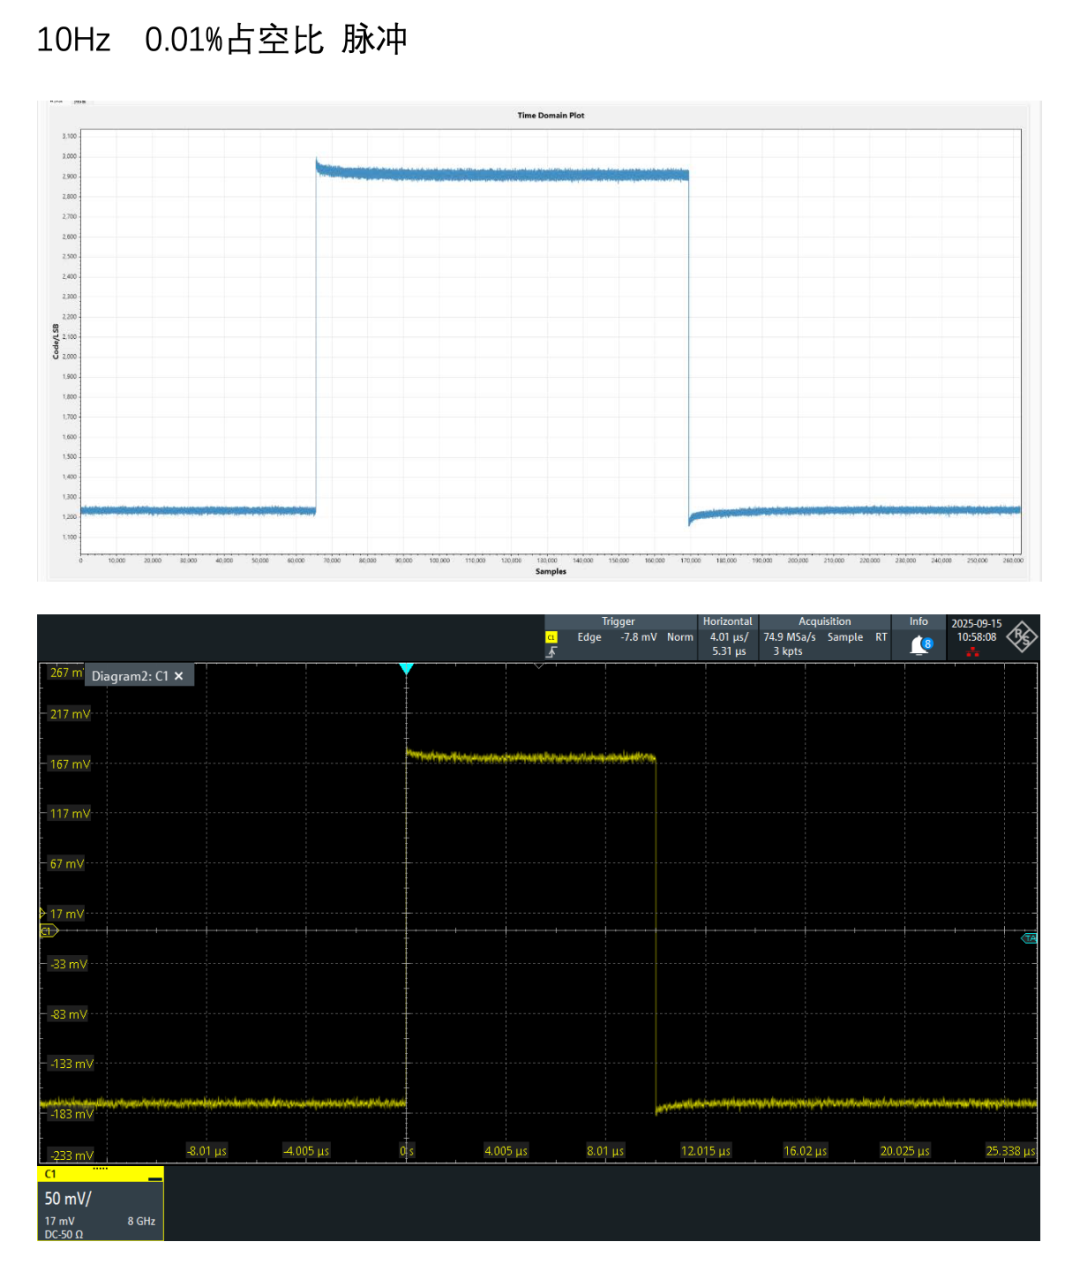
Task: Click the -183 mV vertical axis label
Action: (x=71, y=1114)
